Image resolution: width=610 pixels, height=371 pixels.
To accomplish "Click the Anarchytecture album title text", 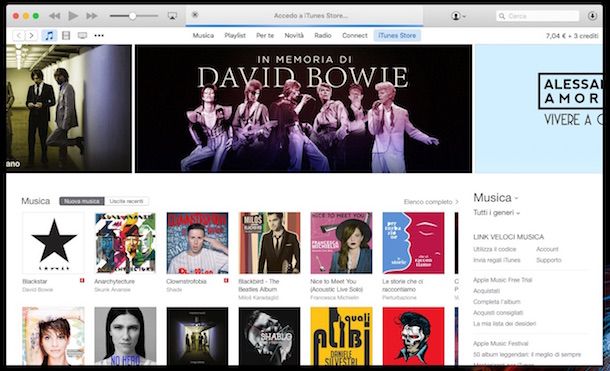I will click(114, 281).
